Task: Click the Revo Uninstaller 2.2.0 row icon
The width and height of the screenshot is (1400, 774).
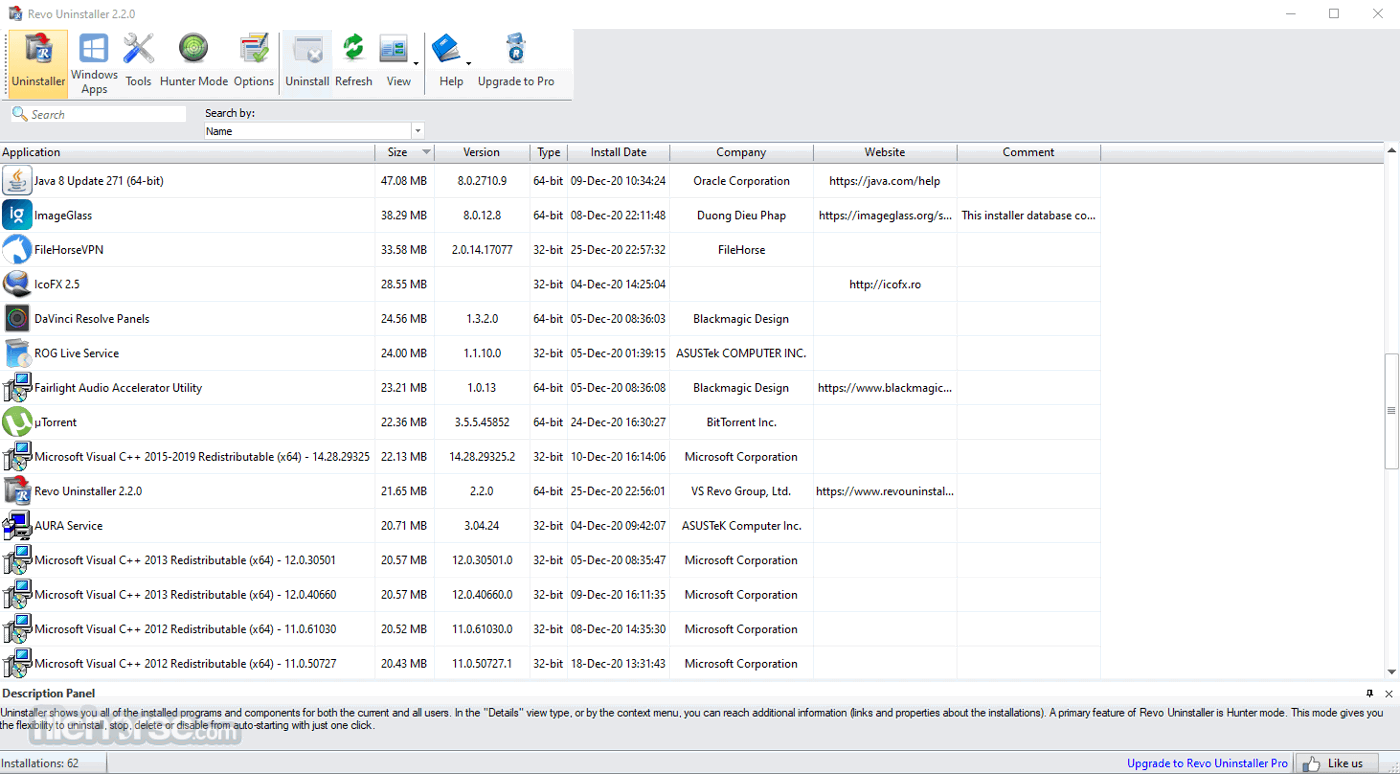Action: (17, 491)
